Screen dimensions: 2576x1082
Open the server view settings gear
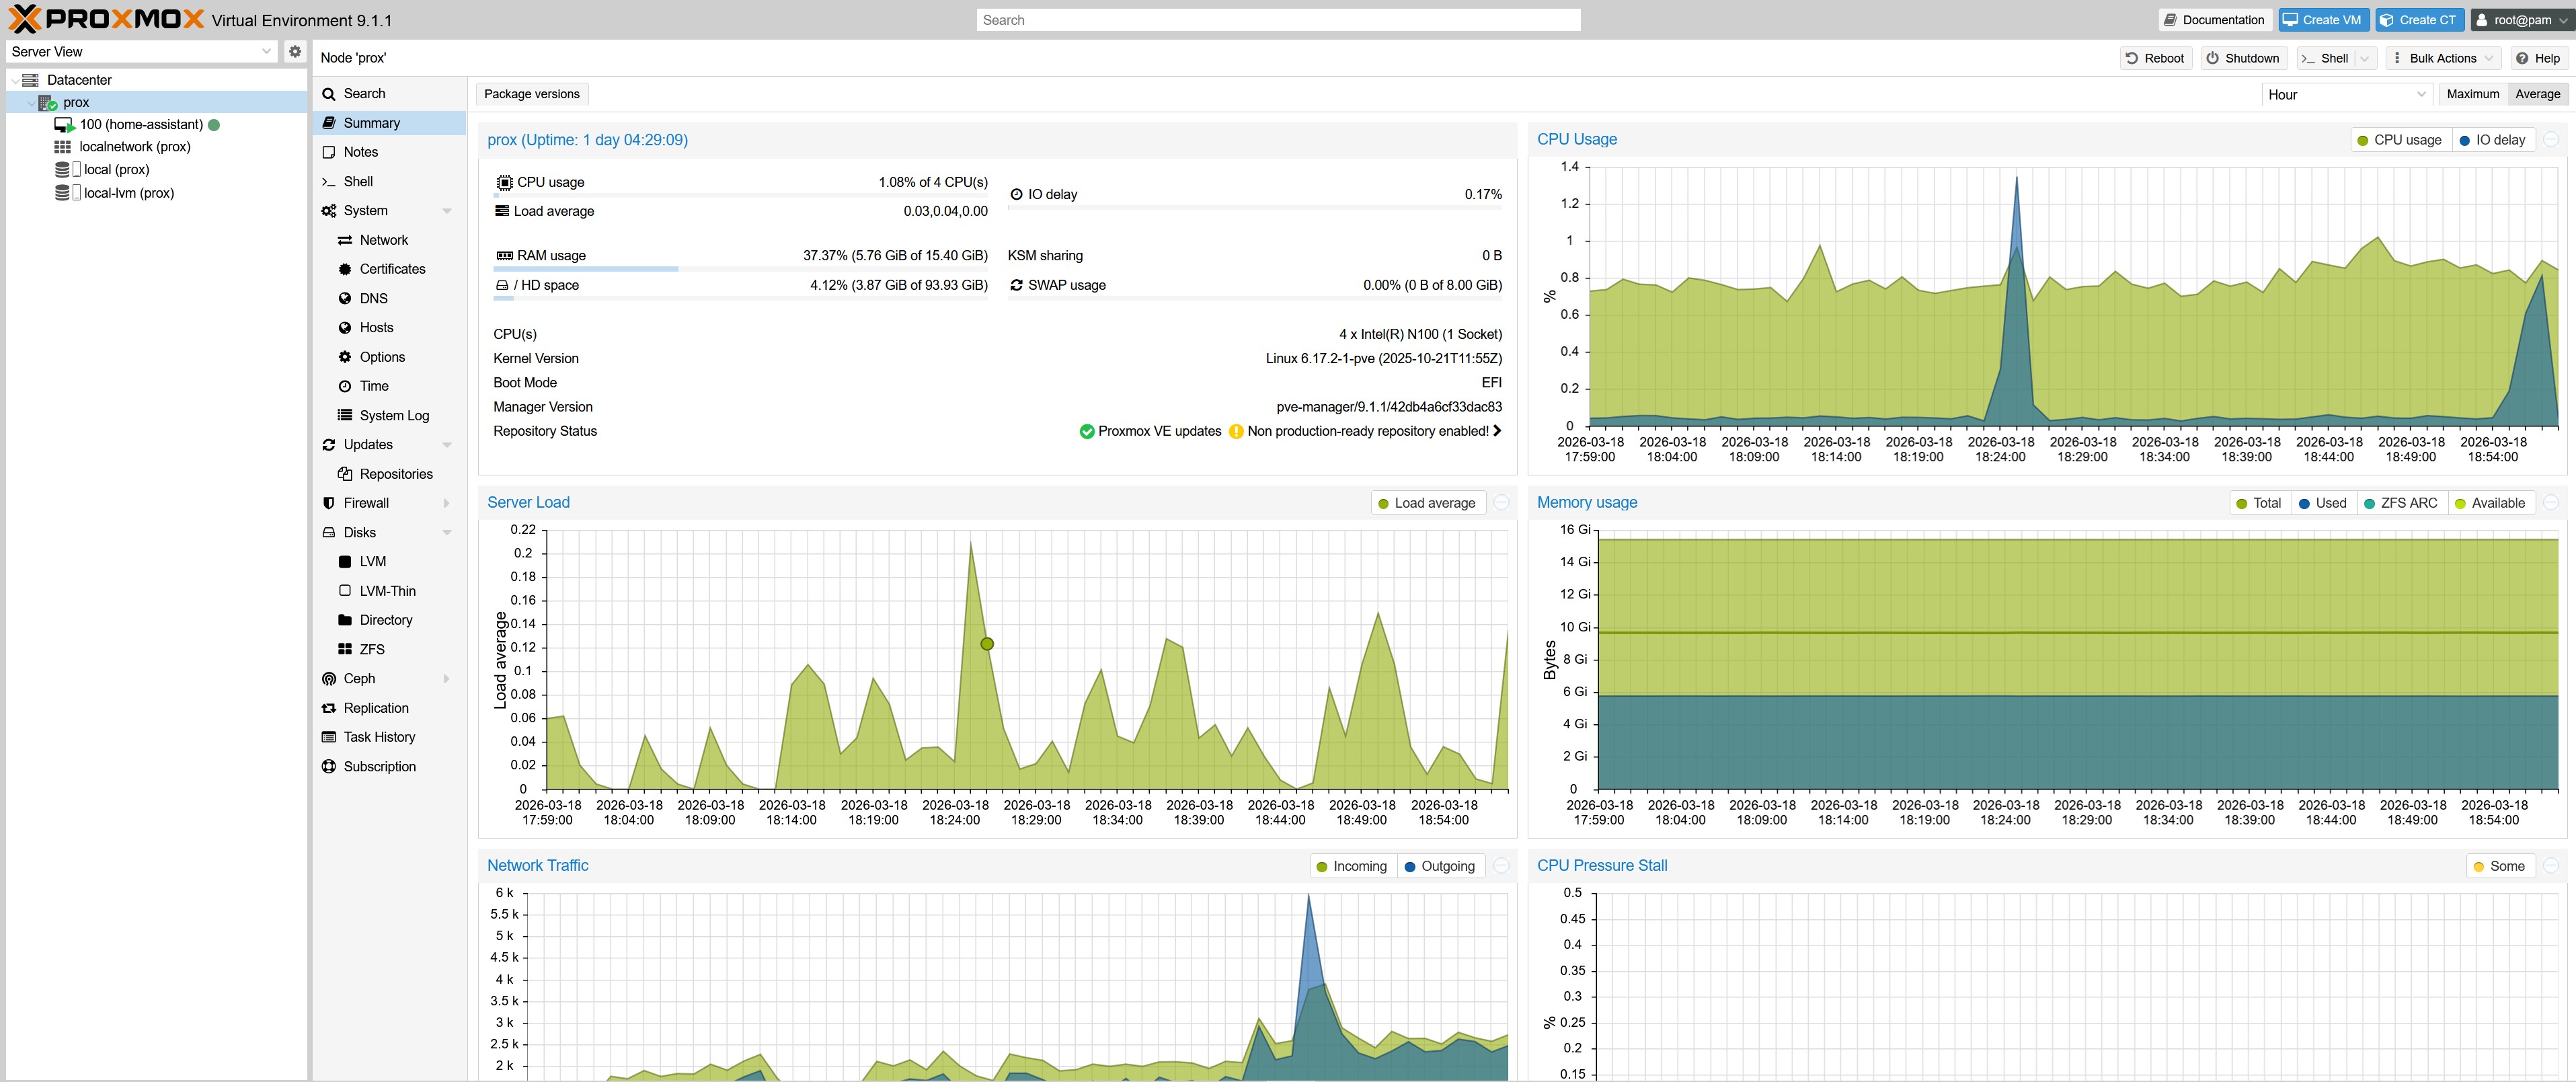point(295,52)
